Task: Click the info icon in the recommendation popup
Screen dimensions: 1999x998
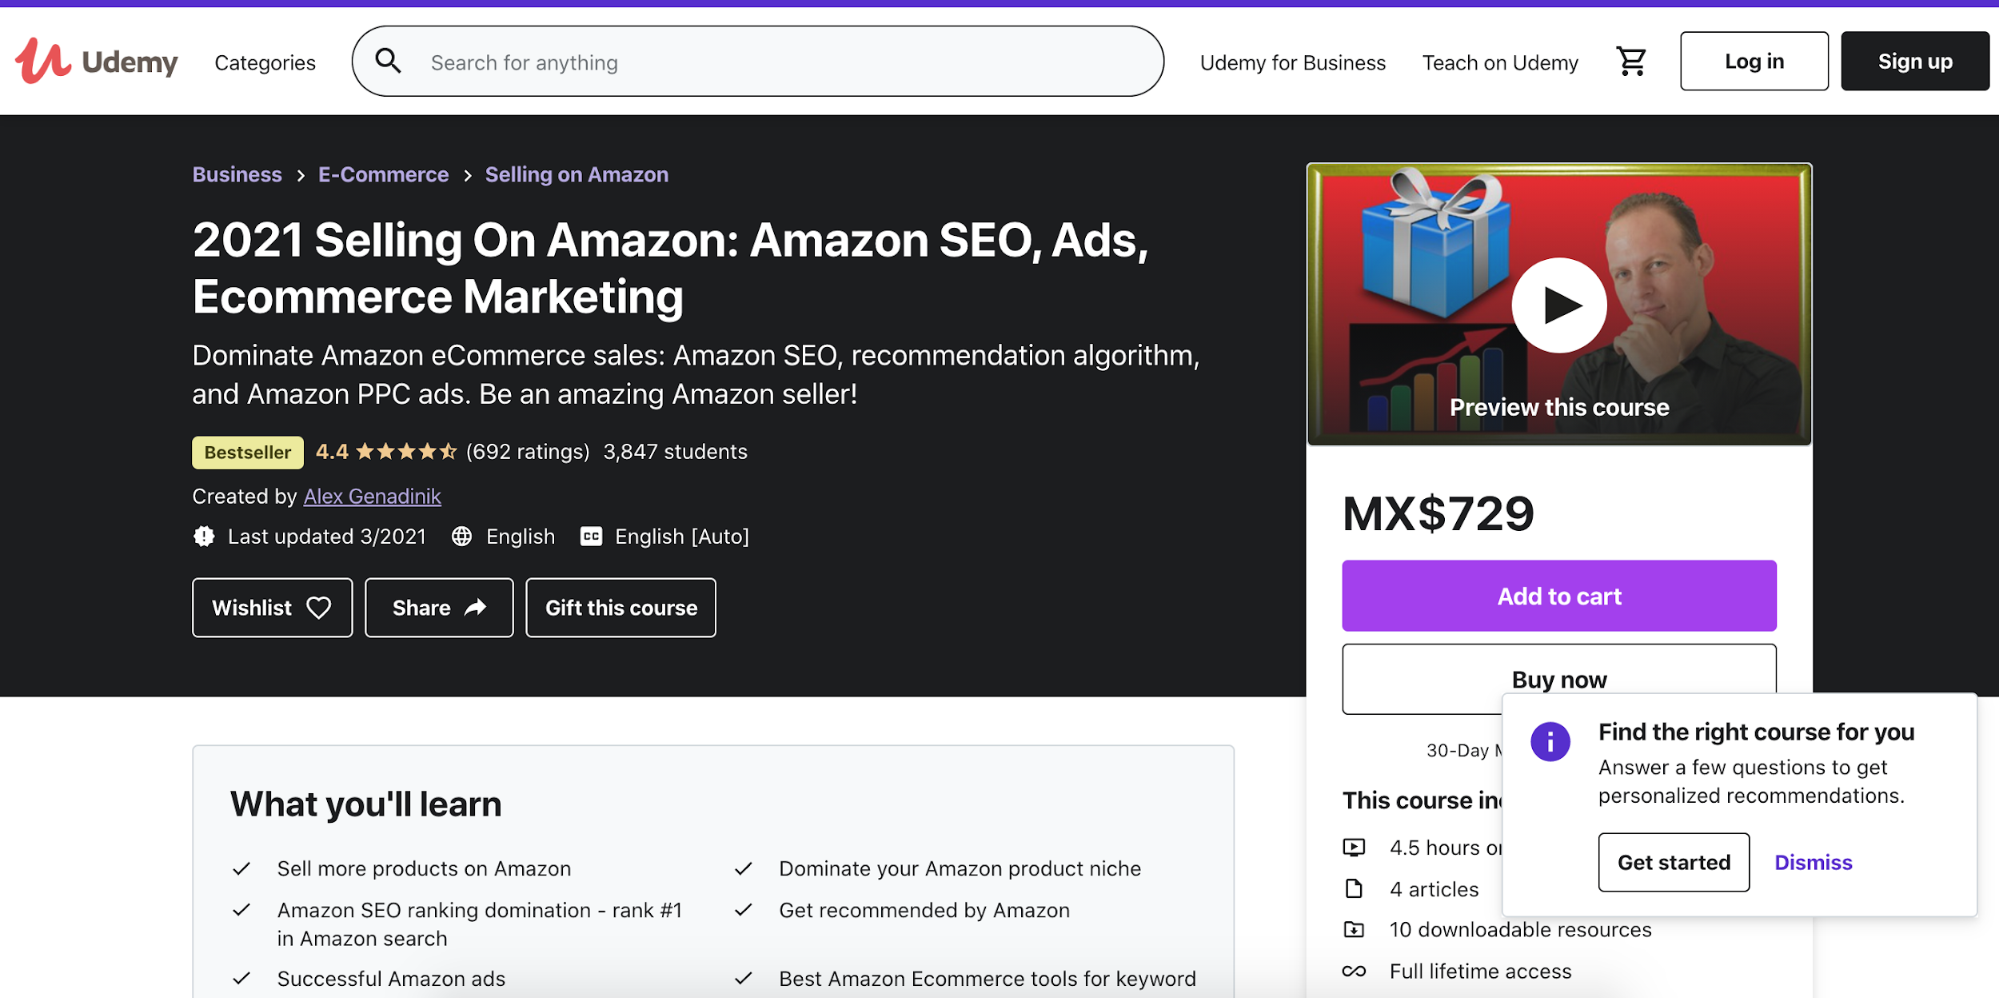Action: 1549,742
